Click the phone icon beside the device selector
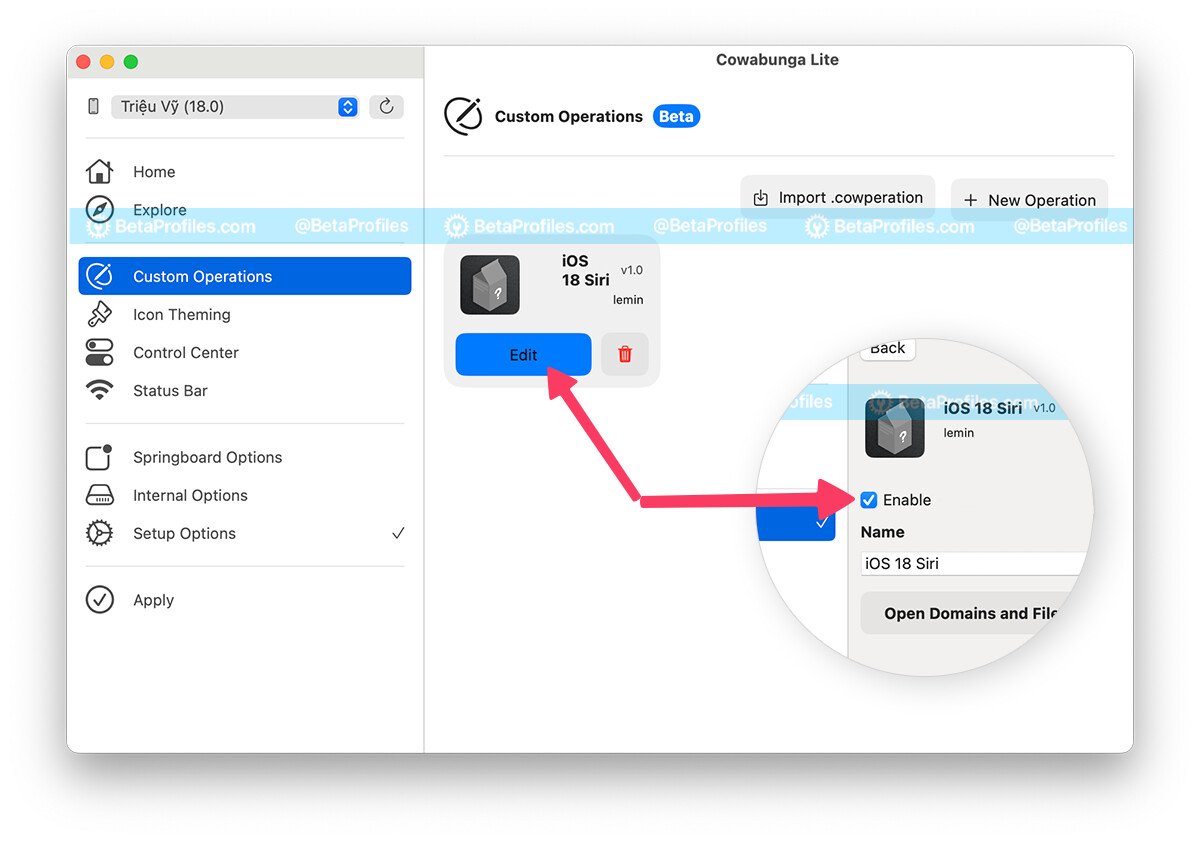This screenshot has width=1200, height=841. click(94, 107)
